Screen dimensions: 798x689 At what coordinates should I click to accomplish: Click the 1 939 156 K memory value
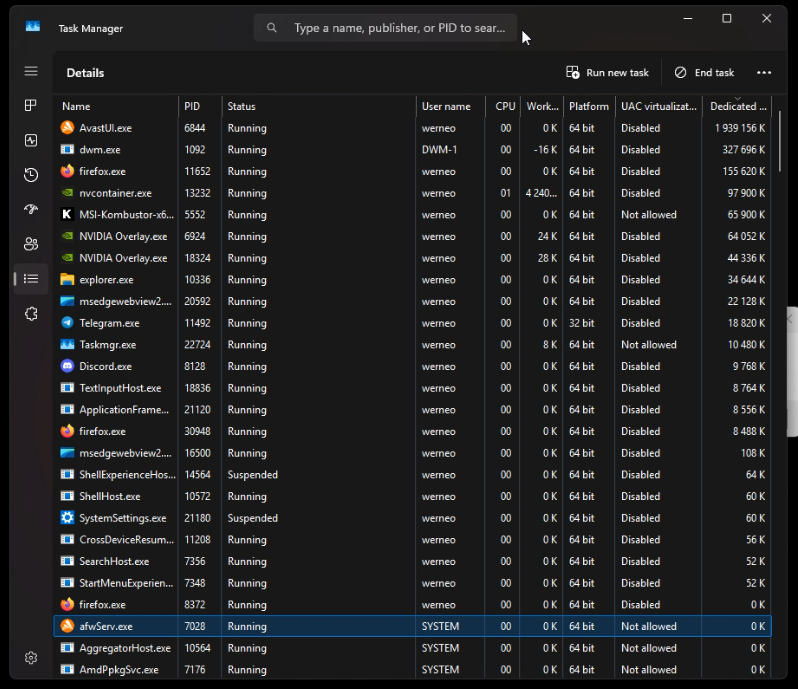pos(739,128)
